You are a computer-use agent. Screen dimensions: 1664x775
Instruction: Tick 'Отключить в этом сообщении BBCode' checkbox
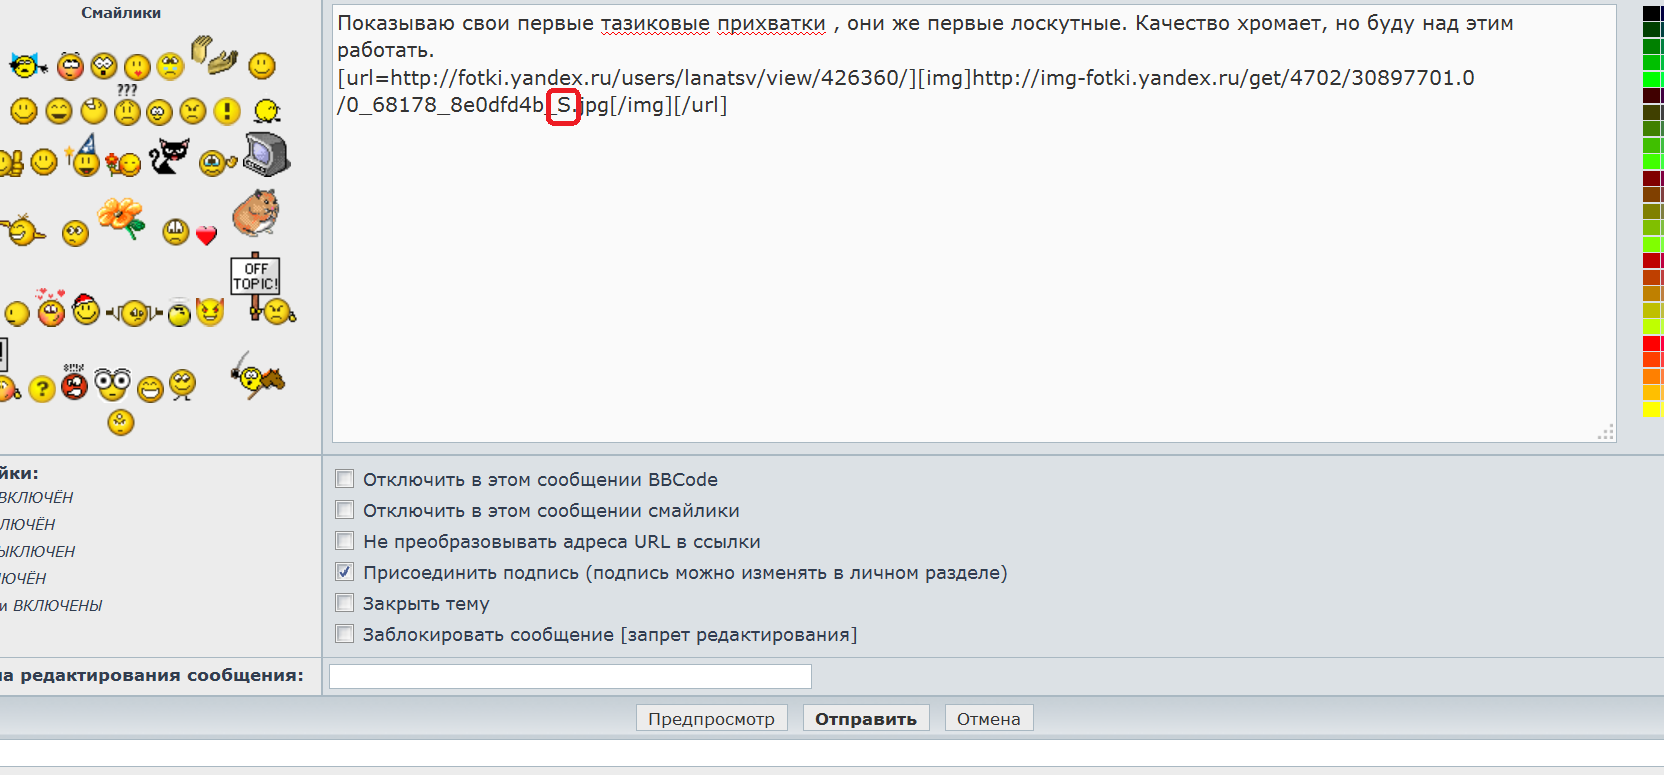tap(345, 479)
